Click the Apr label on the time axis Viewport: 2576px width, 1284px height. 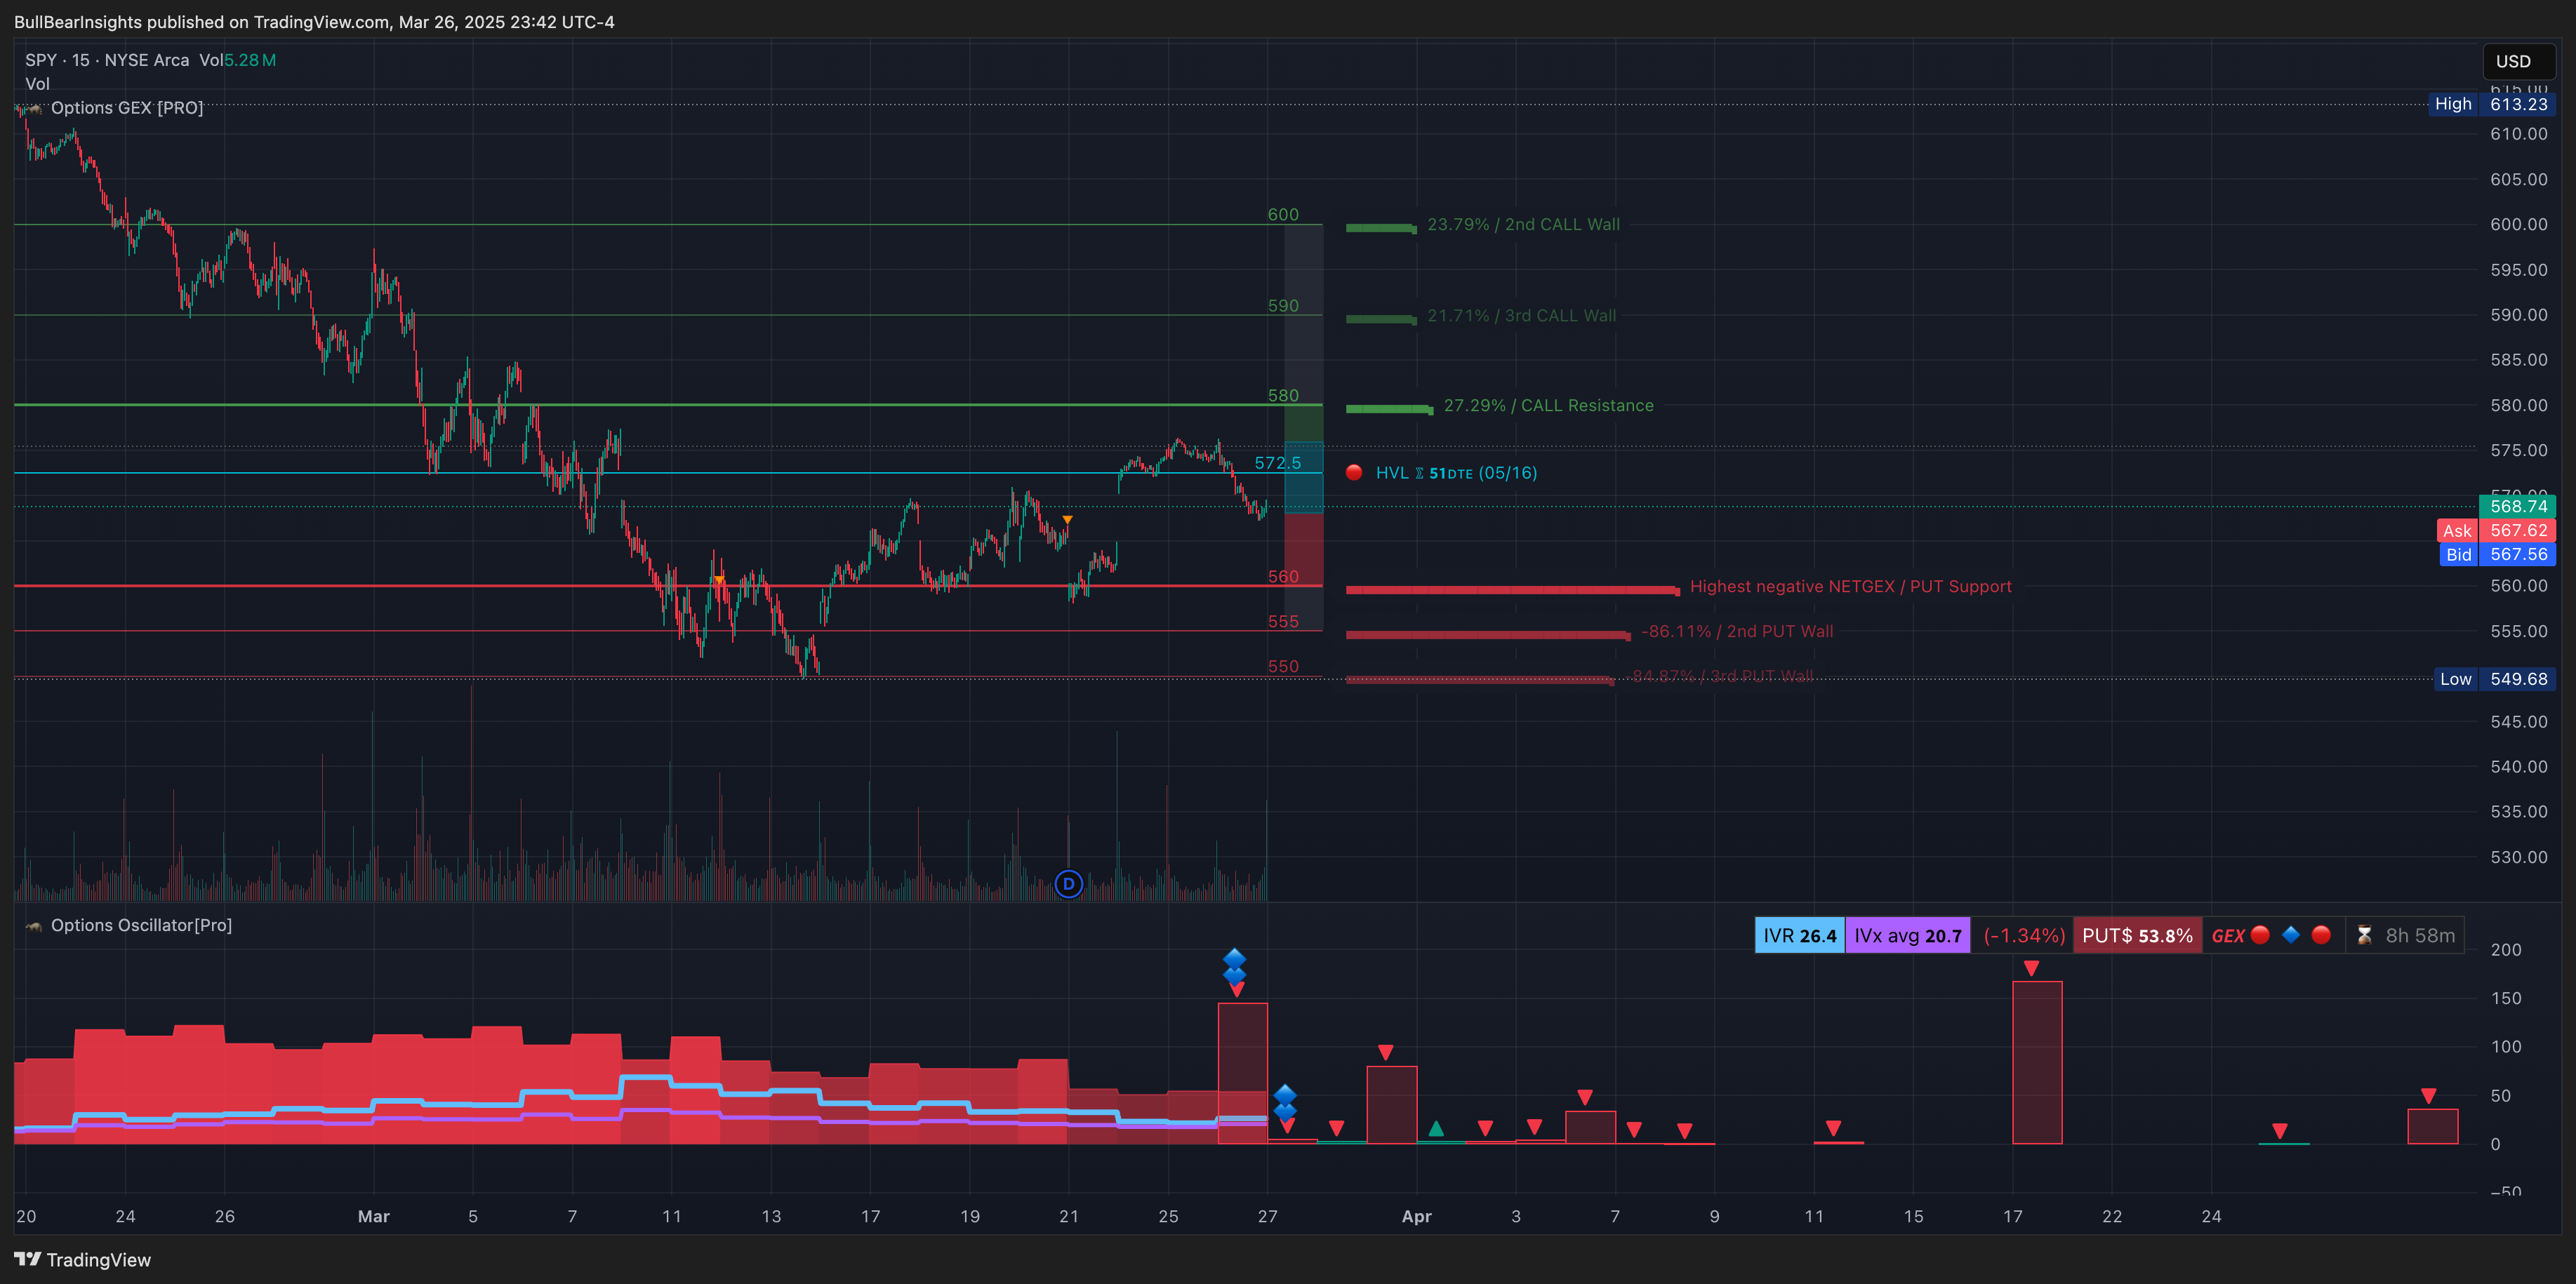click(x=1417, y=1217)
